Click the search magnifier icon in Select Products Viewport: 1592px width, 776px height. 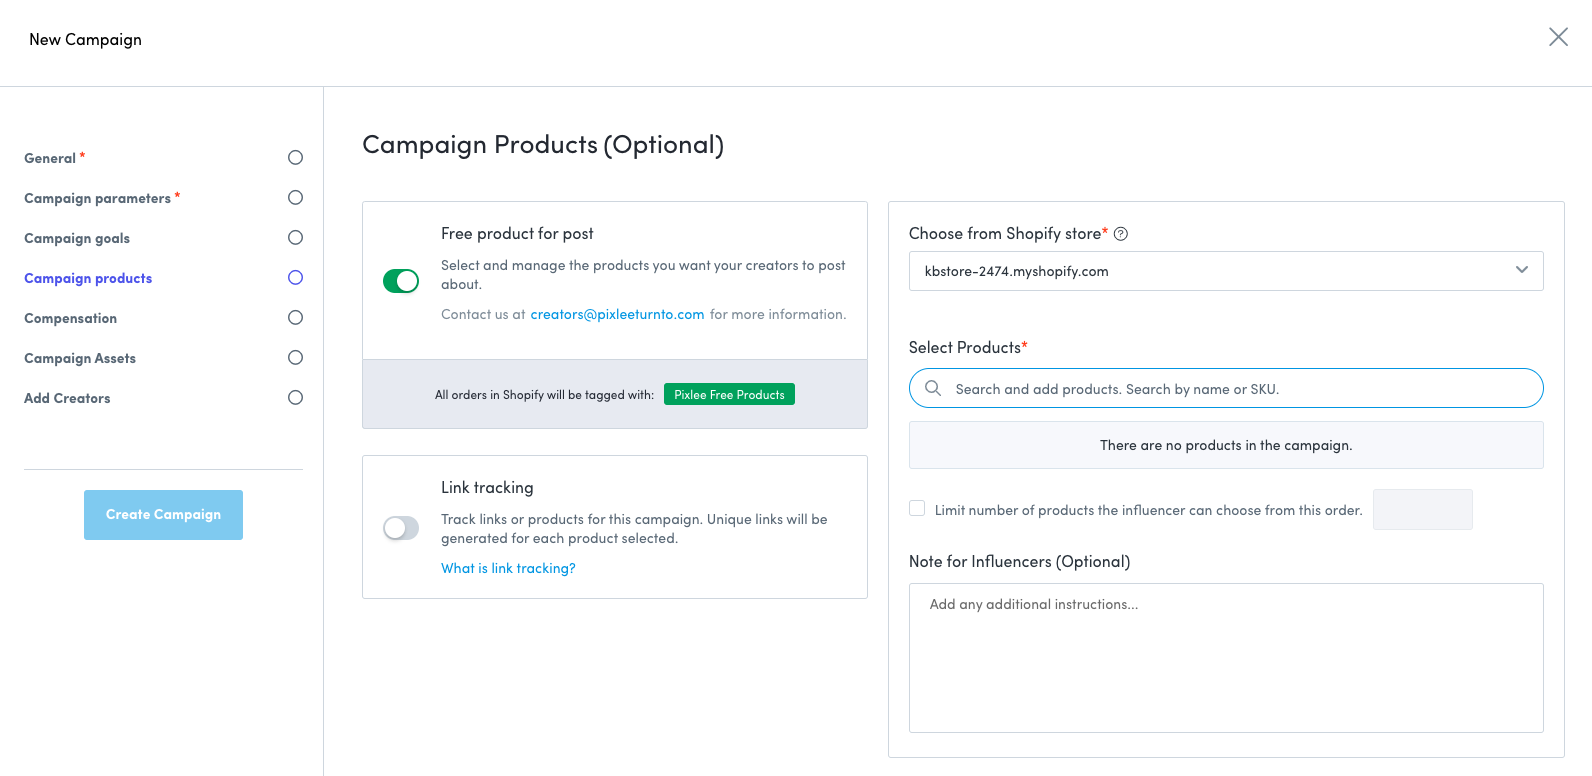tap(933, 388)
